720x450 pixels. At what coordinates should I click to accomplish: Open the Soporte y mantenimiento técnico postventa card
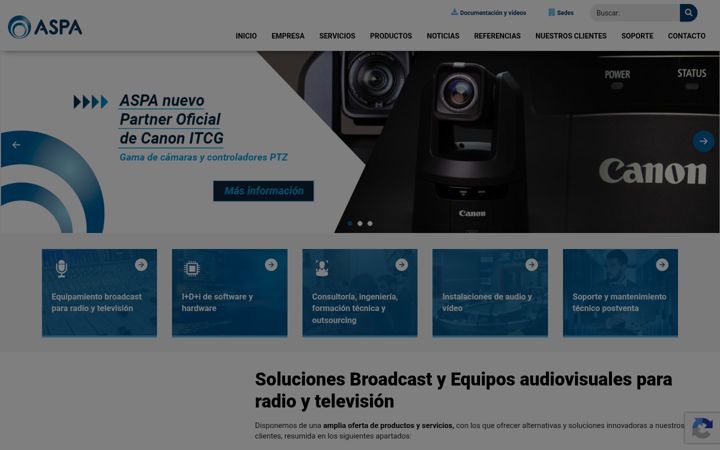point(620,292)
